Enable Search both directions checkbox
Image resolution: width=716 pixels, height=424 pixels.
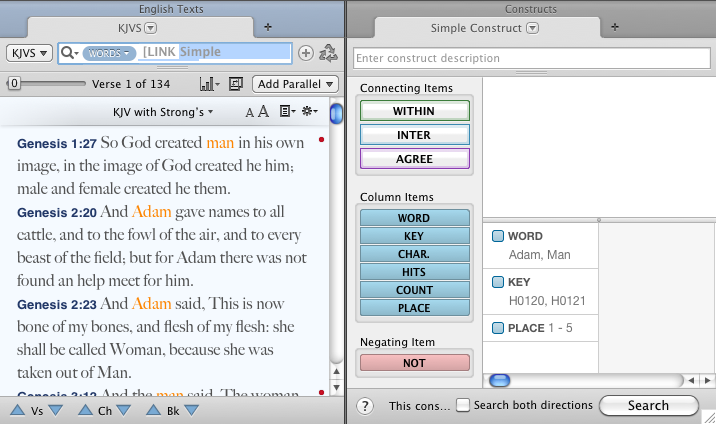pos(463,405)
